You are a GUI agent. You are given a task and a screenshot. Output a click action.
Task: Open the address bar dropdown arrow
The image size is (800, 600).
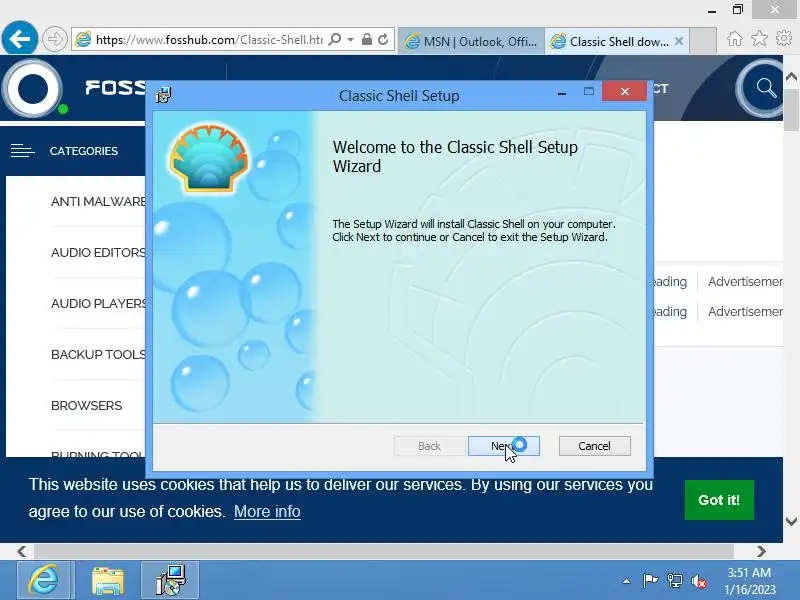pyautogui.click(x=351, y=39)
